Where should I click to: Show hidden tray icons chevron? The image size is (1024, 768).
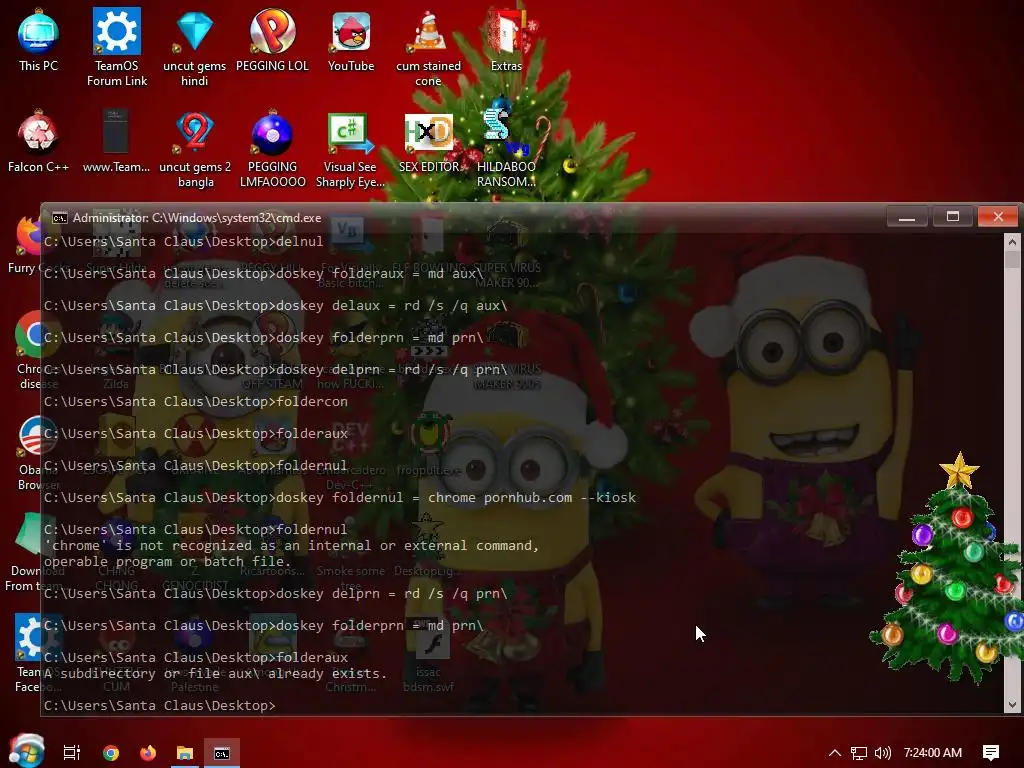tap(835, 753)
